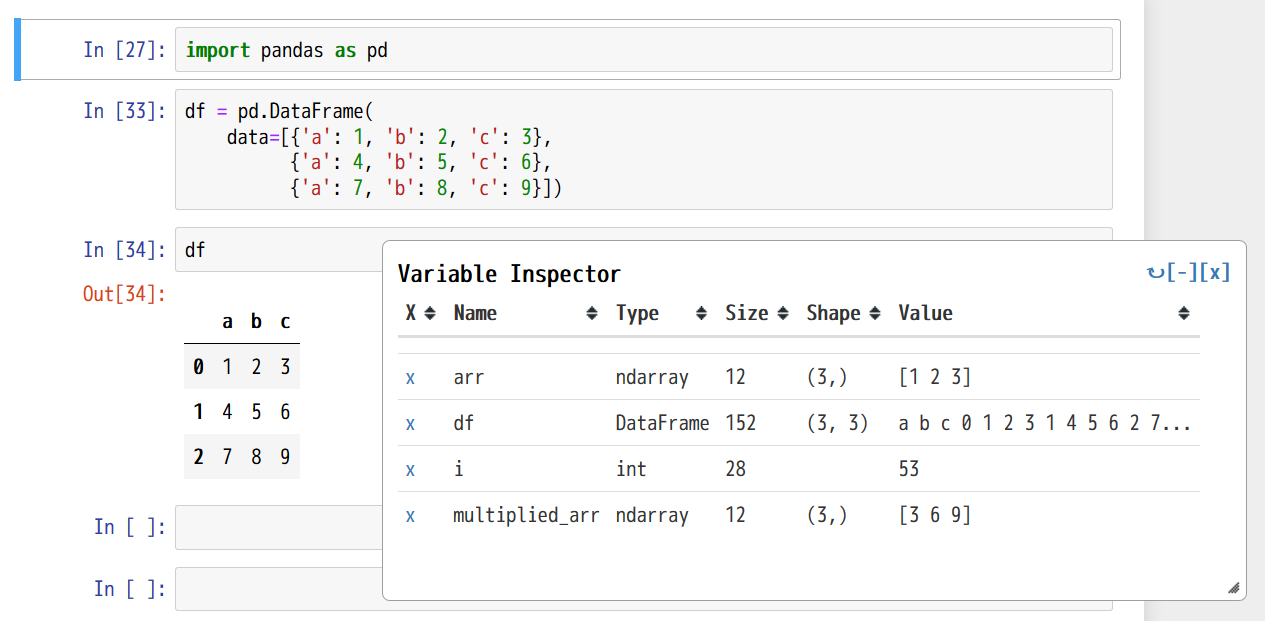This screenshot has height=621, width=1265.
Task: Delete the arr variable
Action: (x=410, y=378)
